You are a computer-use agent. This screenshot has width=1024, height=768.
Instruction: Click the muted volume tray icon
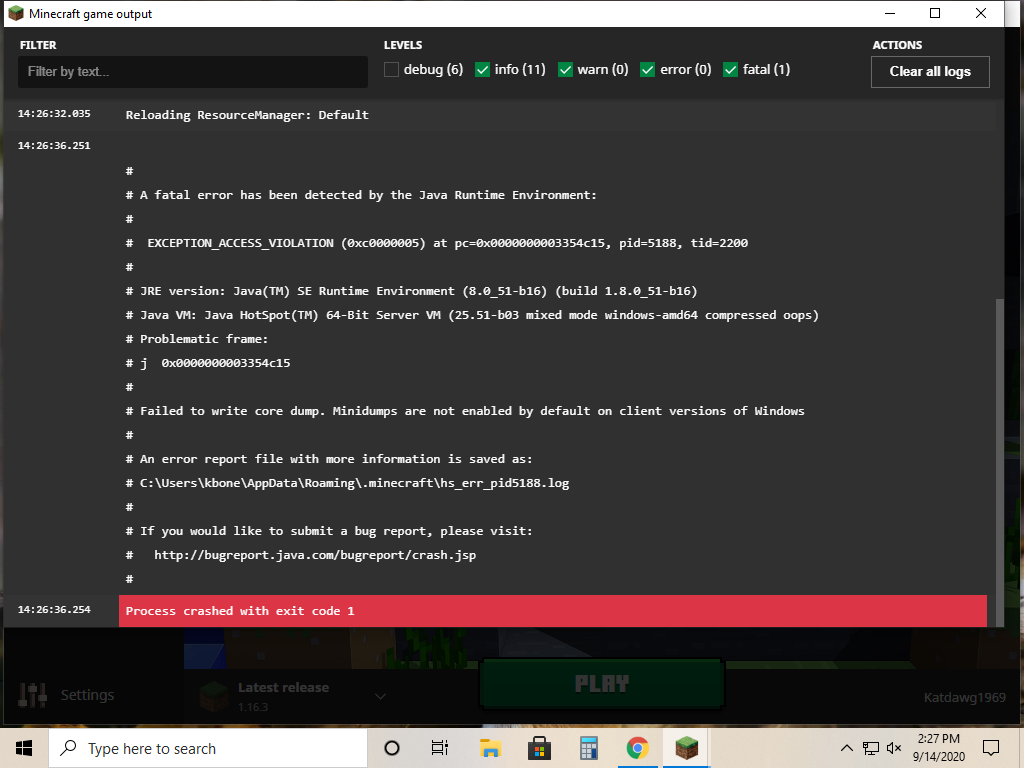click(894, 748)
